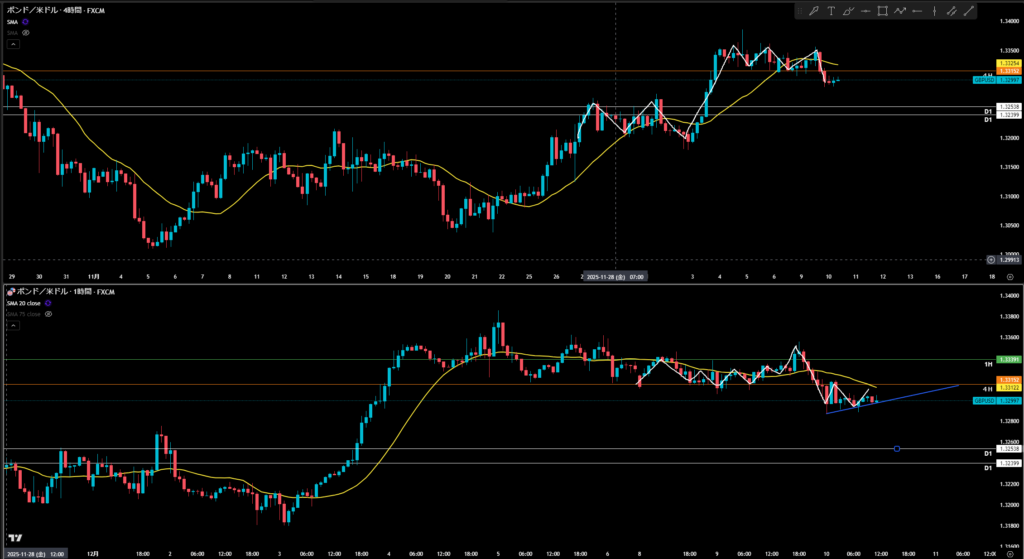Select the Text tool in the drawing toolbar

click(831, 11)
